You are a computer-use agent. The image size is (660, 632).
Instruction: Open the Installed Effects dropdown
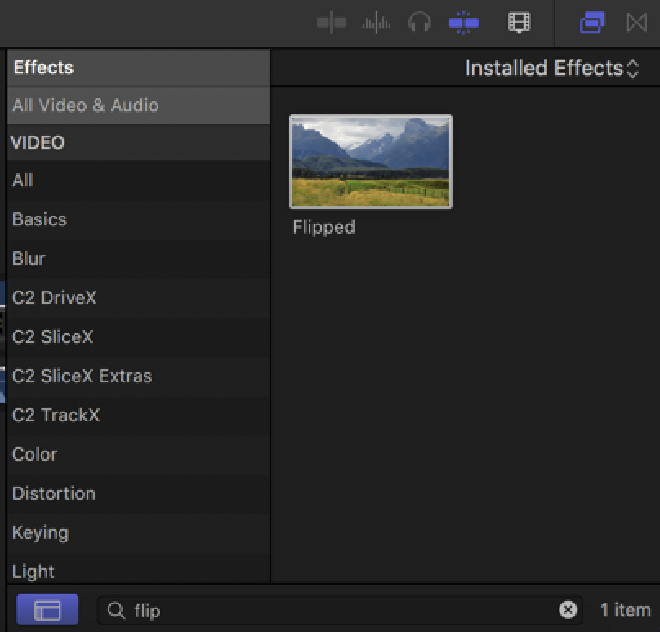click(551, 69)
